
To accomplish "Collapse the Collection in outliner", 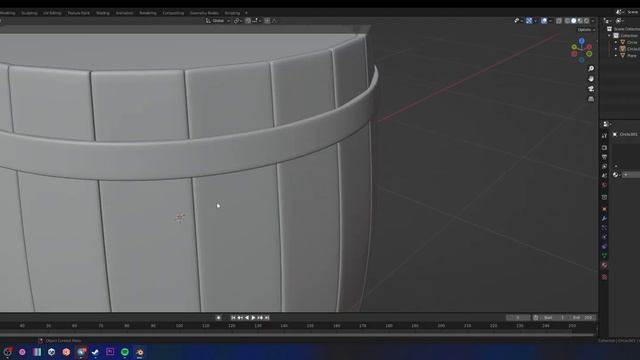I will (610, 36).
